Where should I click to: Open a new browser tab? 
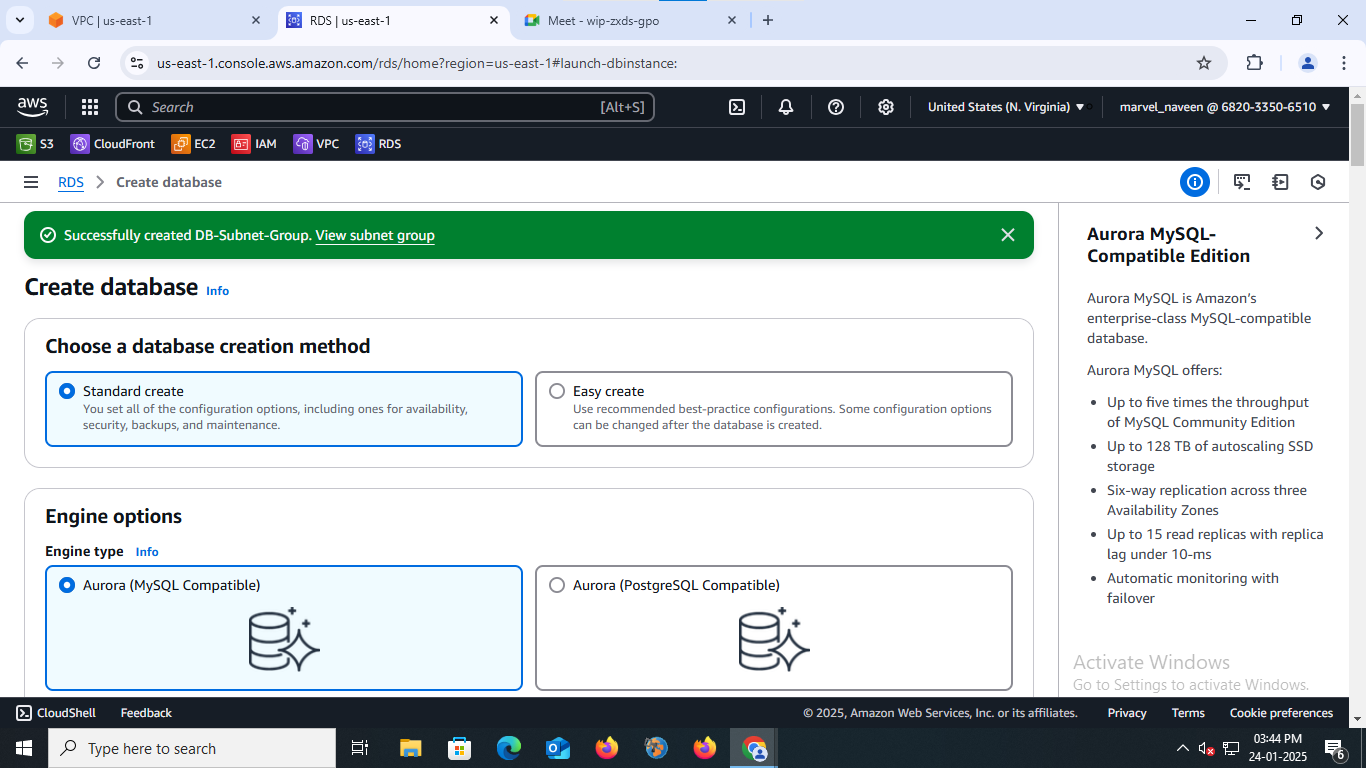768,20
